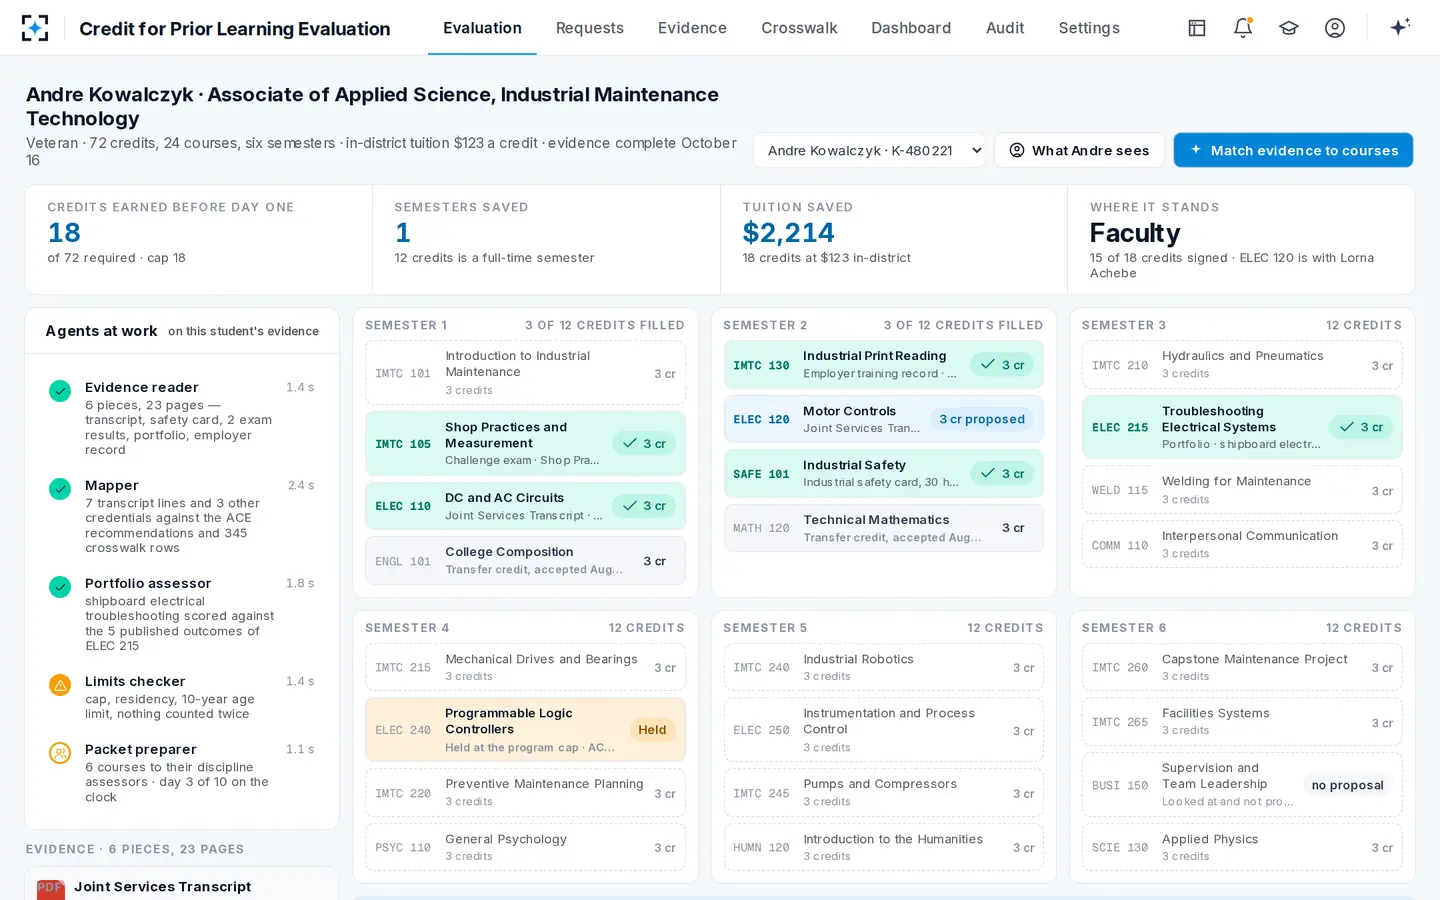Screen dimensions: 1440x900
Task: Switch to the Evaluation tab
Action: pos(482,28)
